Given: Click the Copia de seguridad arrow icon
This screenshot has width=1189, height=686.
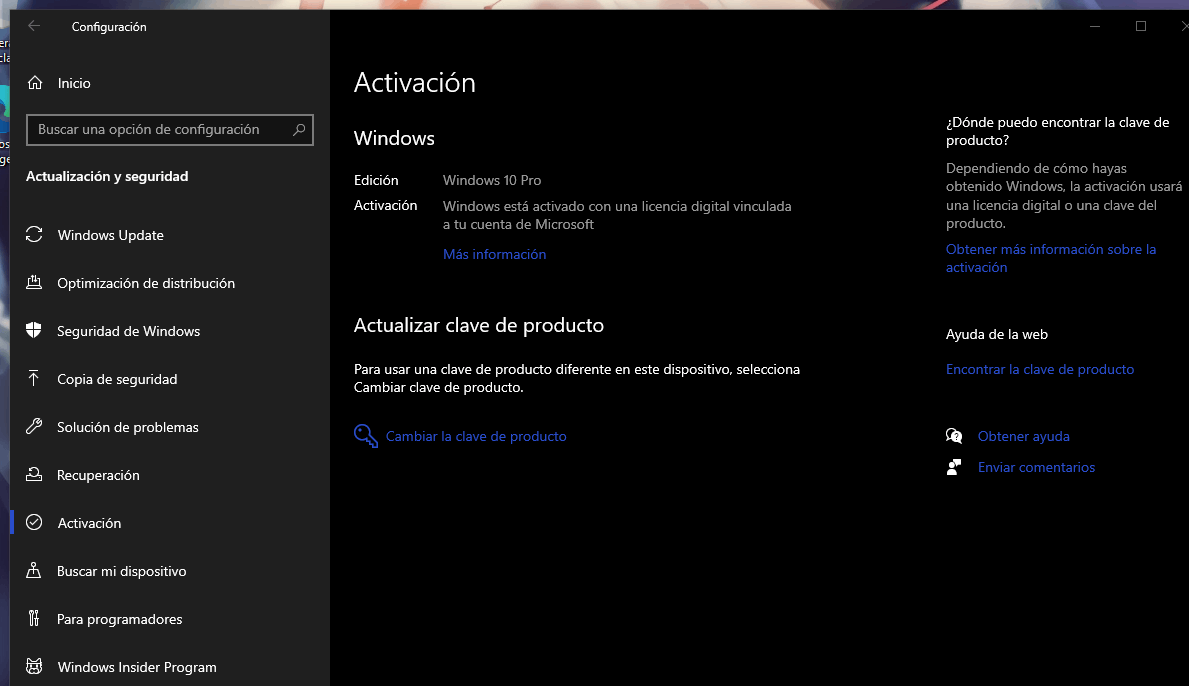Looking at the screenshot, I should pyautogui.click(x=34, y=378).
